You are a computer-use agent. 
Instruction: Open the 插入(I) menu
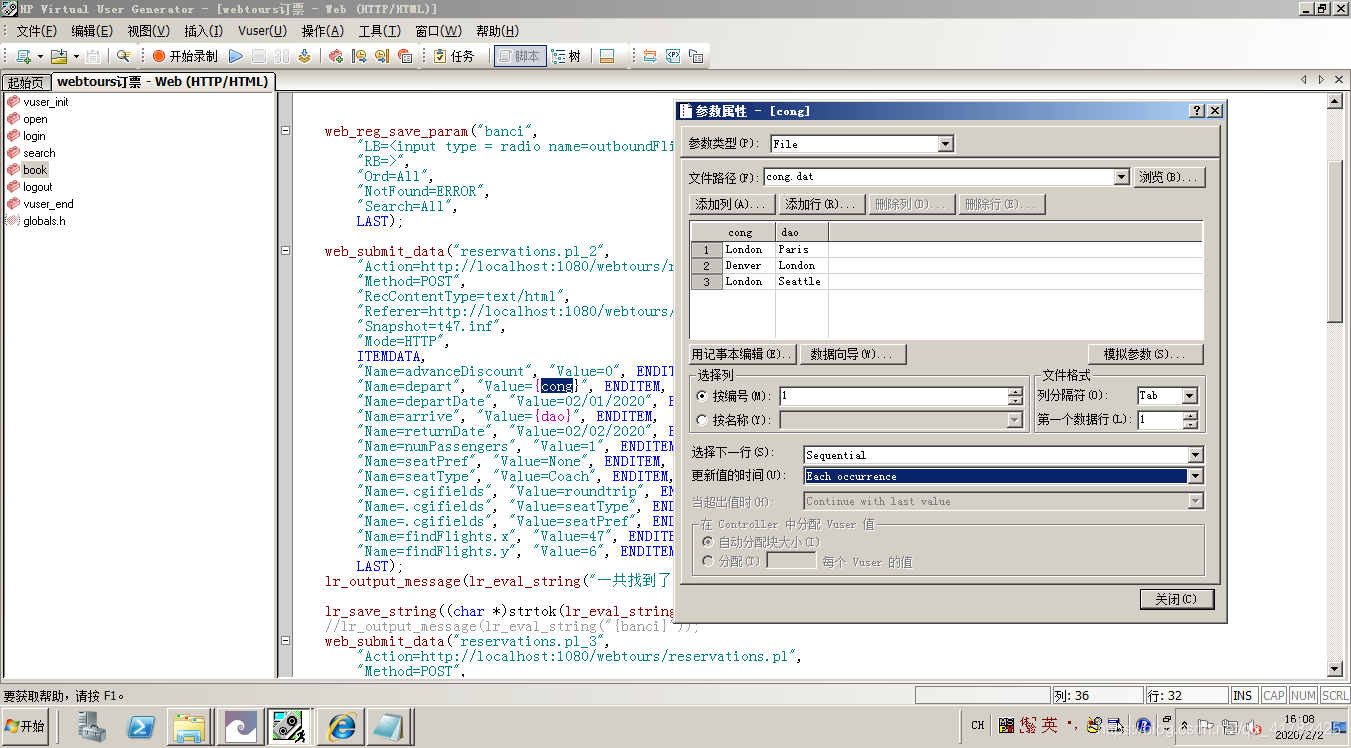(204, 31)
